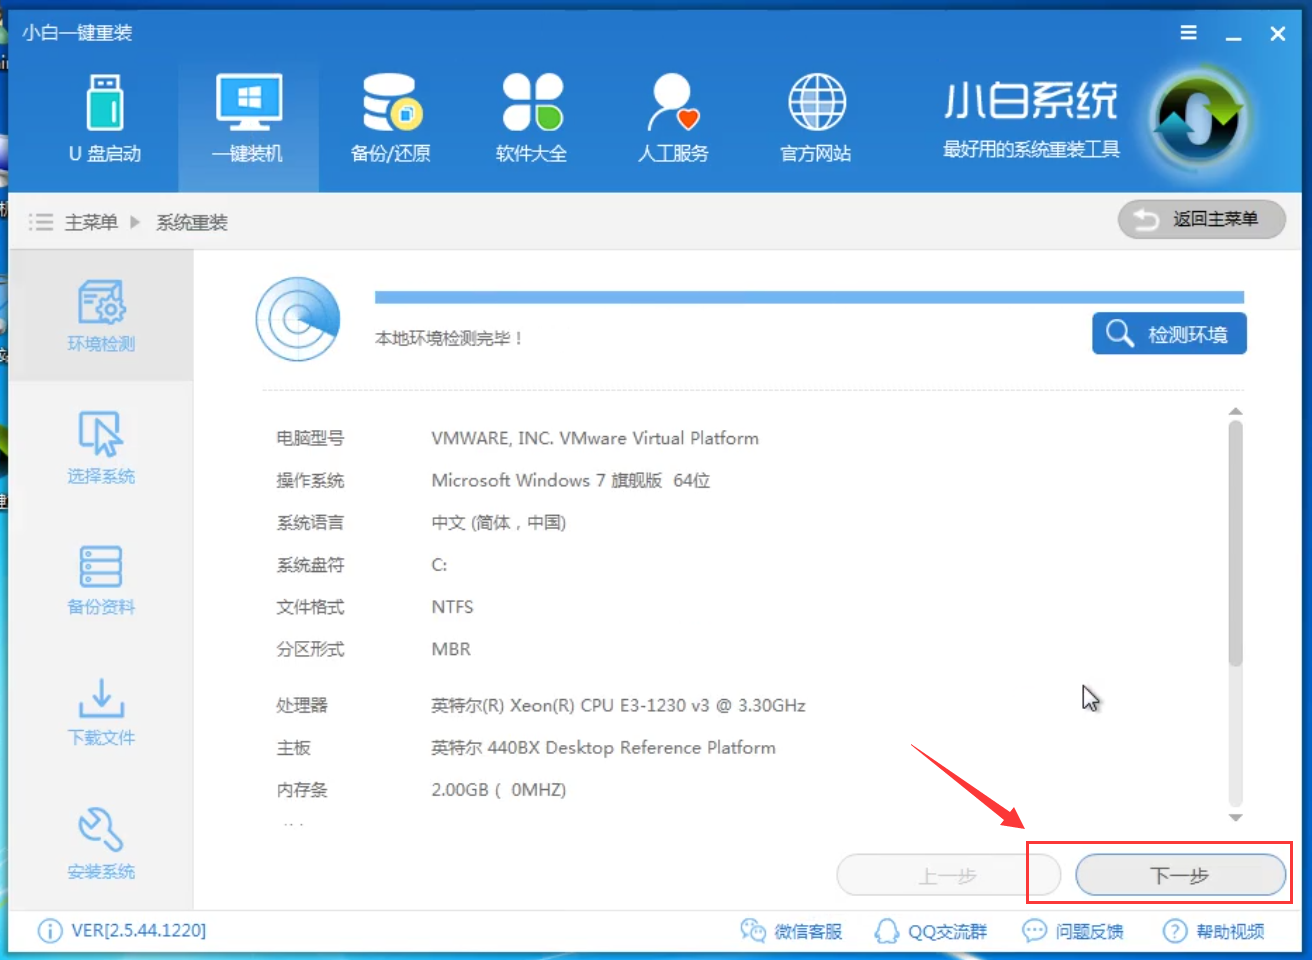This screenshot has height=960, width=1312.
Task: Click scrollbar up arrow in info list
Action: click(x=1236, y=411)
